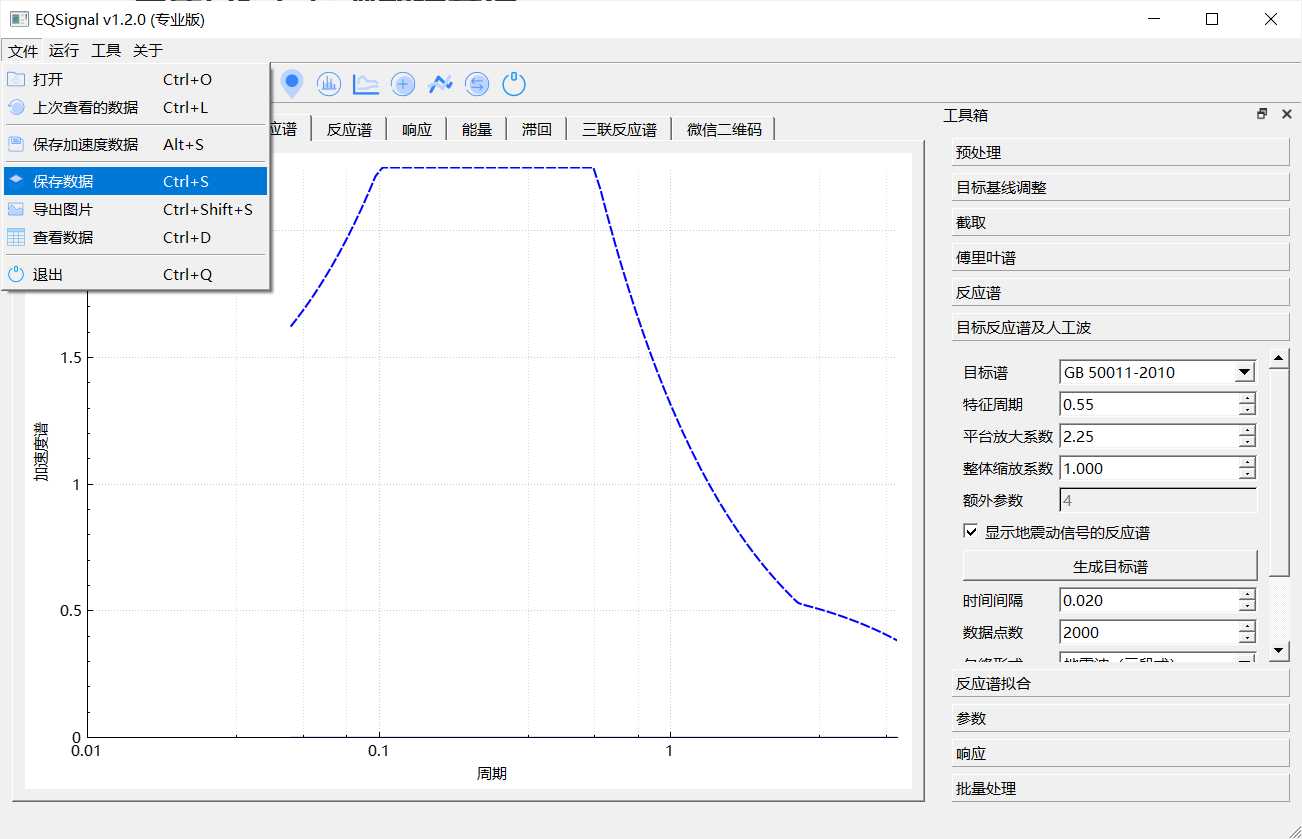The image size is (1302, 839).
Task: Increase 特征周期 with its up stepper
Action: (1248, 399)
